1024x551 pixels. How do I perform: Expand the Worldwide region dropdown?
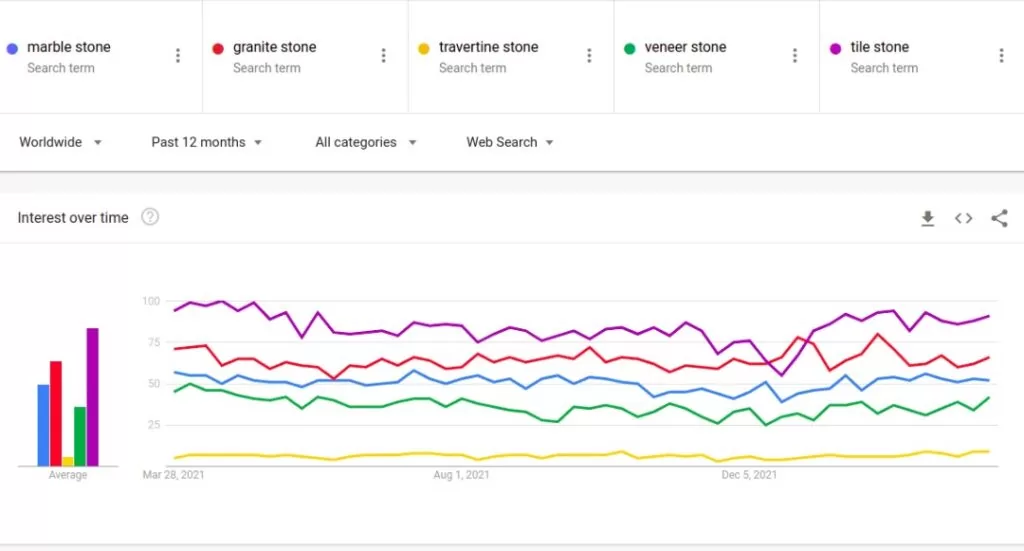[x=61, y=142]
